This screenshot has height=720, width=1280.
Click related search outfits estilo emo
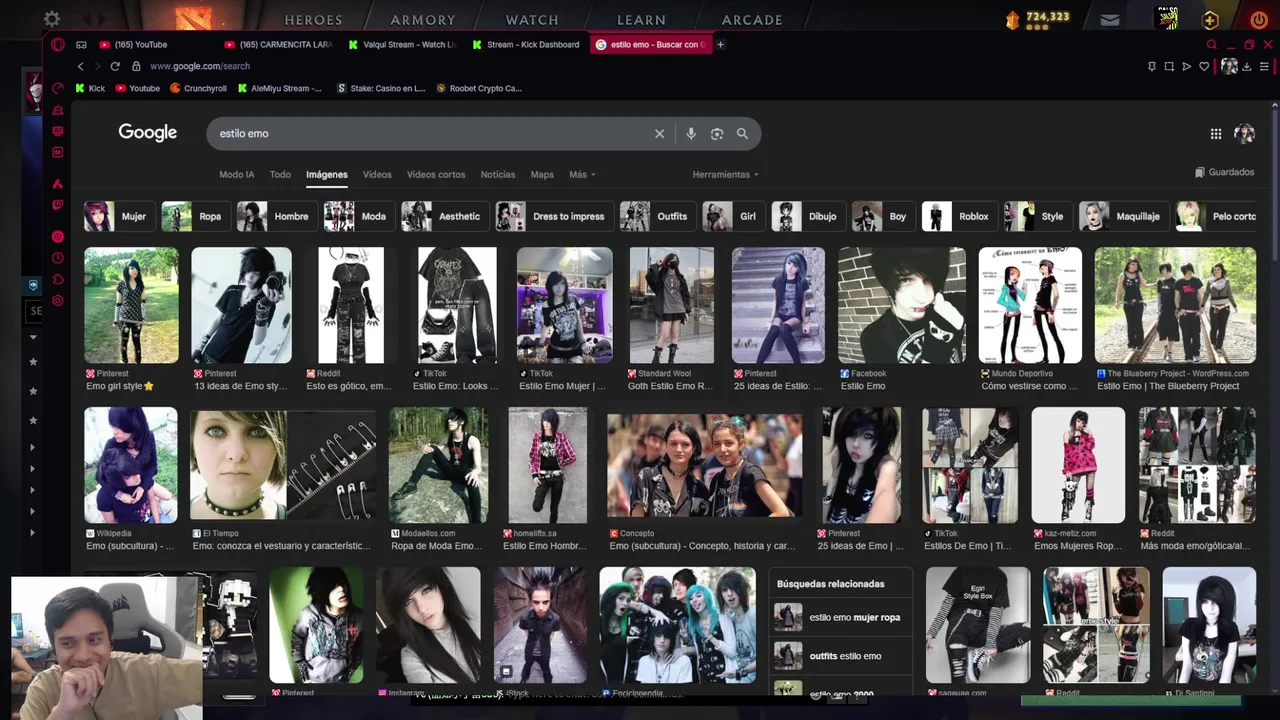(x=841, y=656)
